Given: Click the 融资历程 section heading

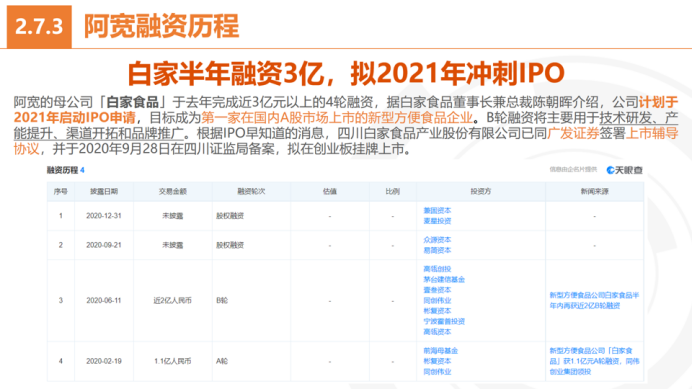Looking at the screenshot, I should pos(62,170).
